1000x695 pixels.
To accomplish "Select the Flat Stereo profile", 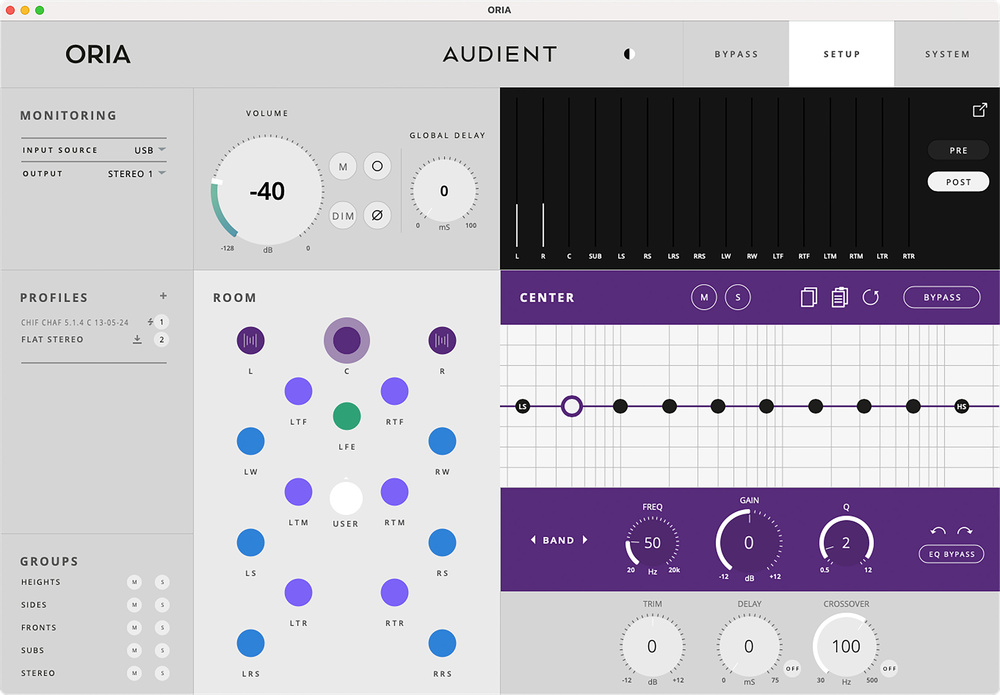I will [53, 340].
